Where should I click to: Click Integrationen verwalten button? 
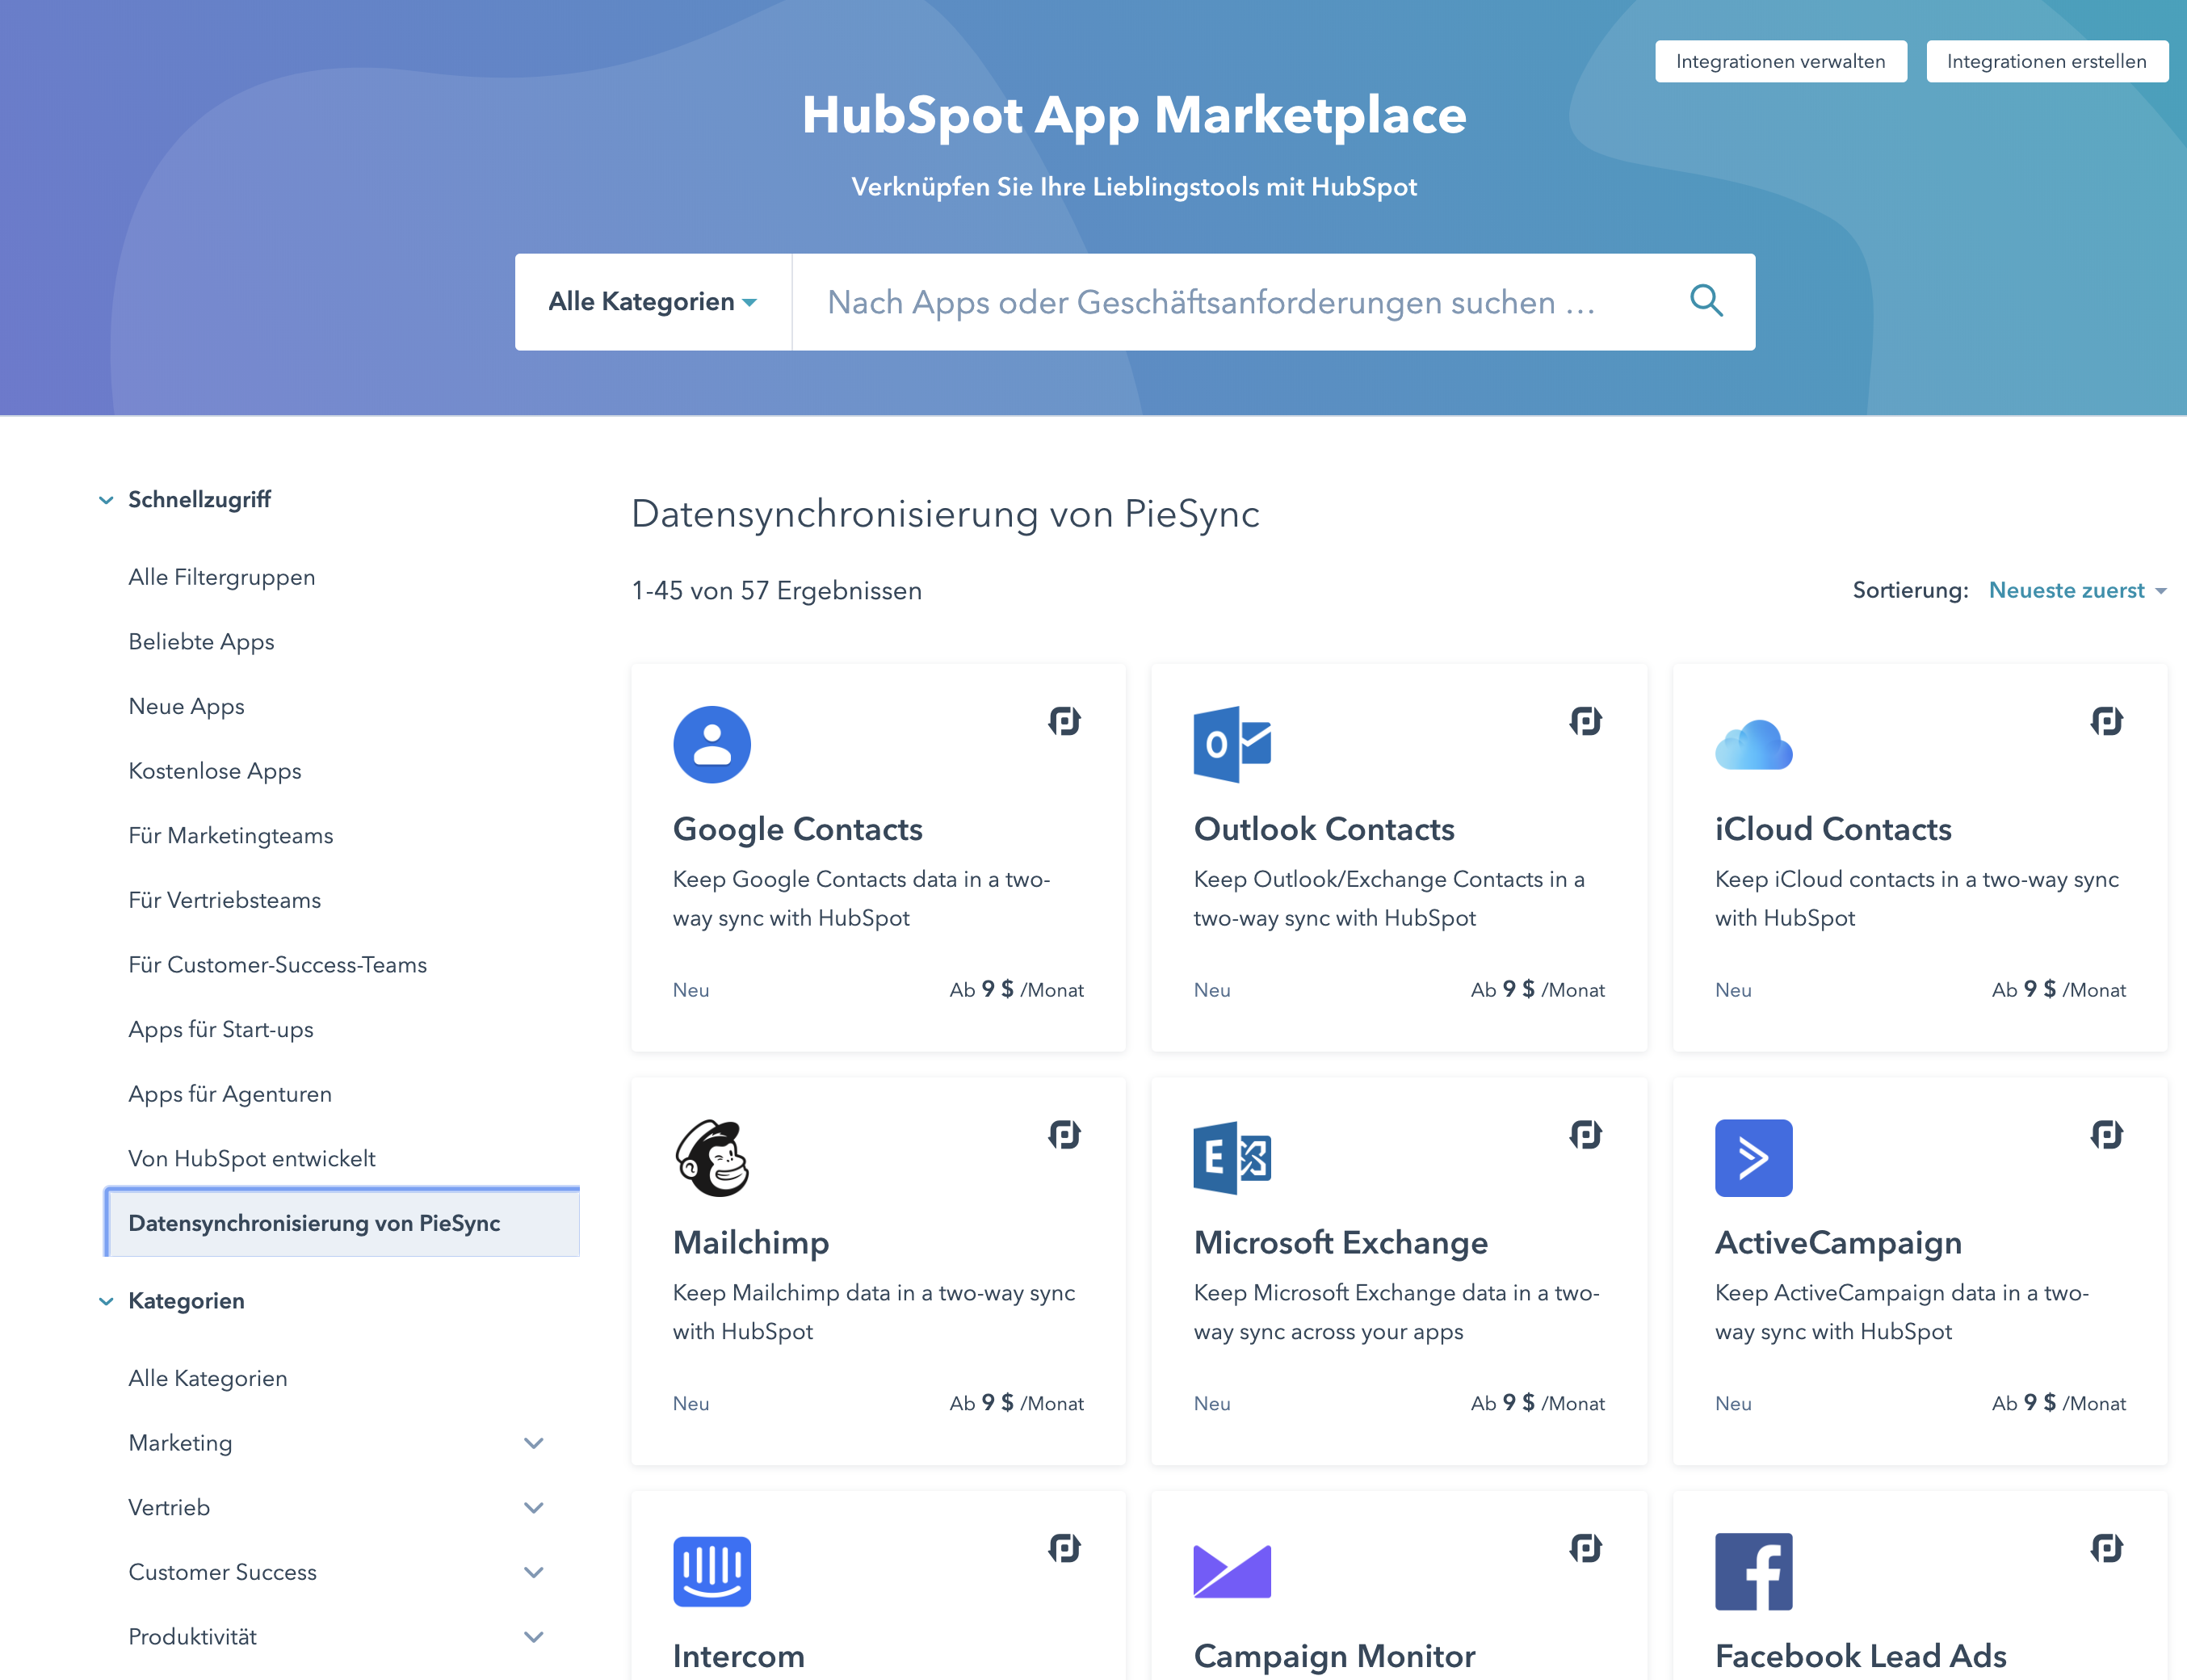tap(1780, 61)
